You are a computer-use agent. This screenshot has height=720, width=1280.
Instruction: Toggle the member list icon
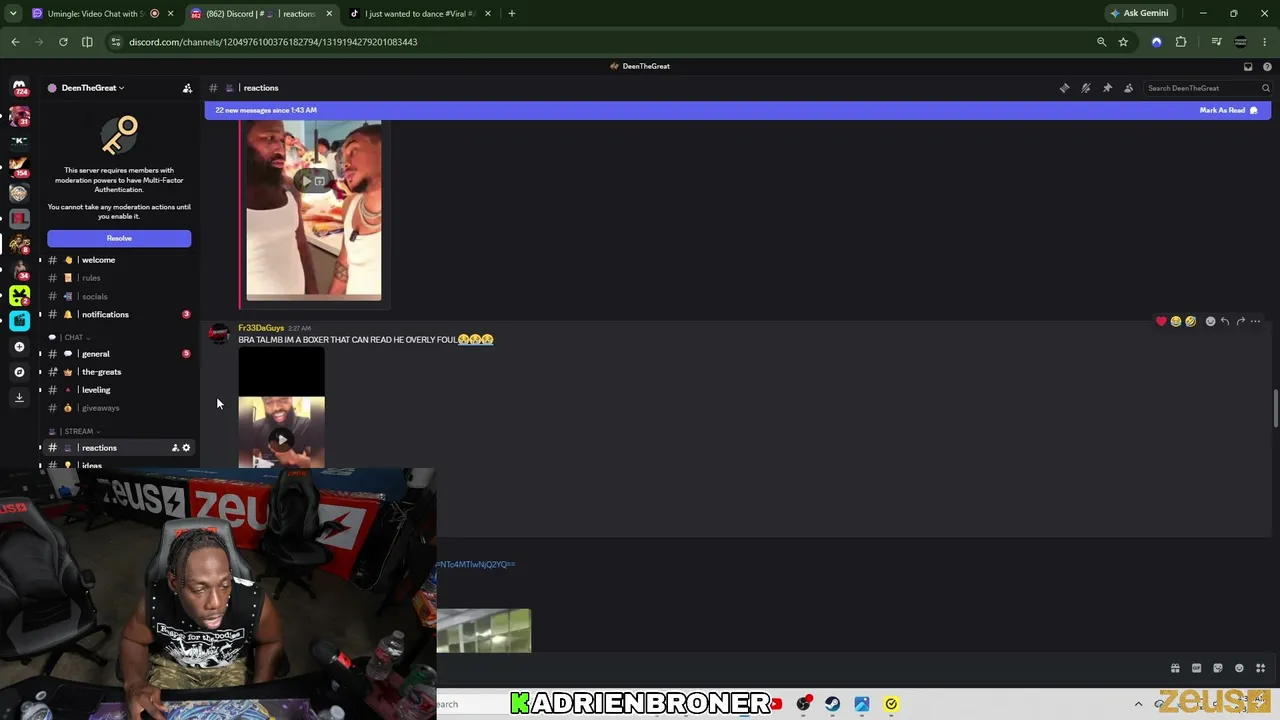1128,88
